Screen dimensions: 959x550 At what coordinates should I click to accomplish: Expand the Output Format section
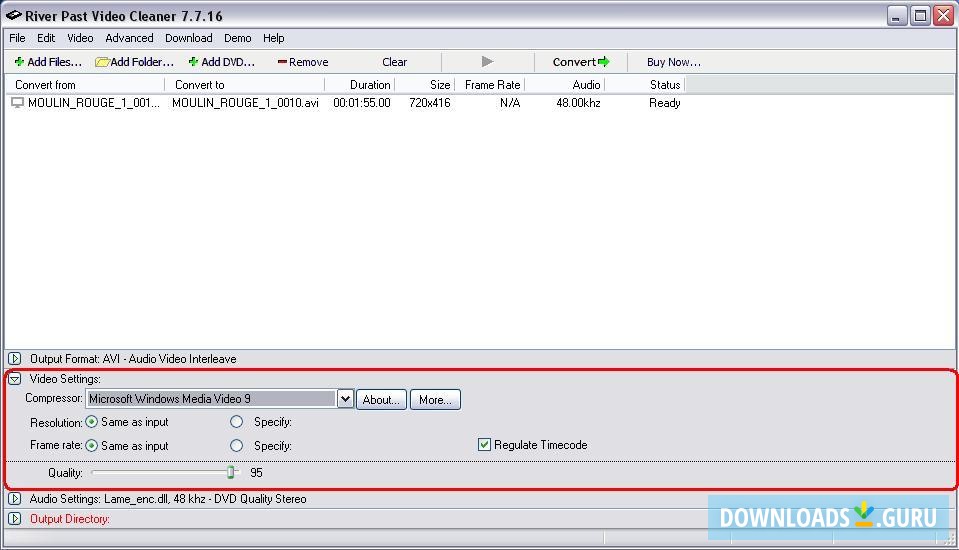(15, 359)
